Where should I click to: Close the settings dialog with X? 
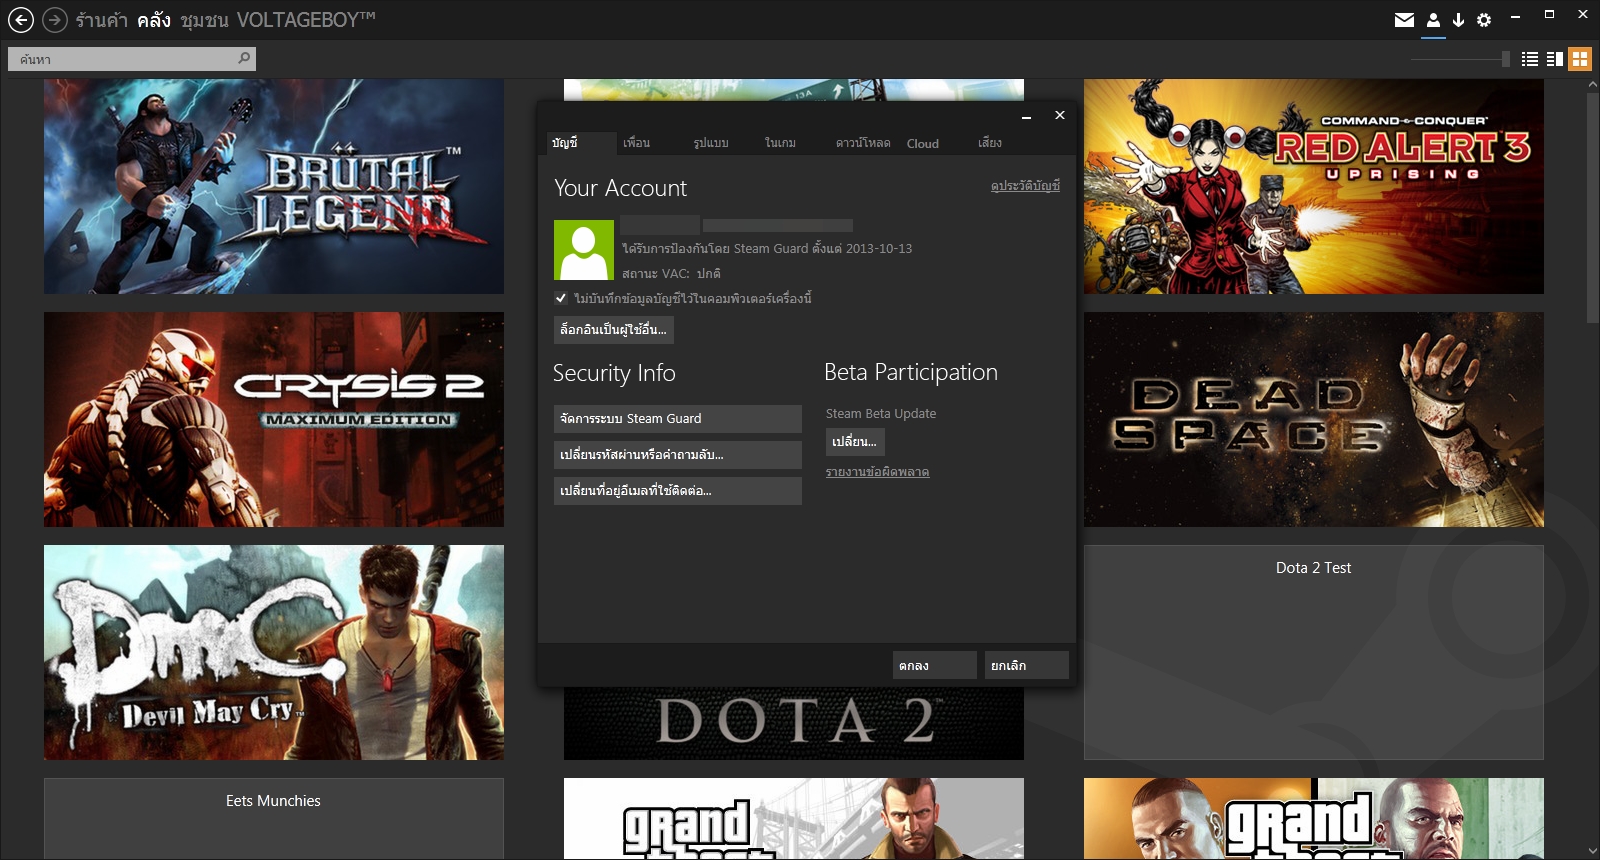click(1060, 115)
